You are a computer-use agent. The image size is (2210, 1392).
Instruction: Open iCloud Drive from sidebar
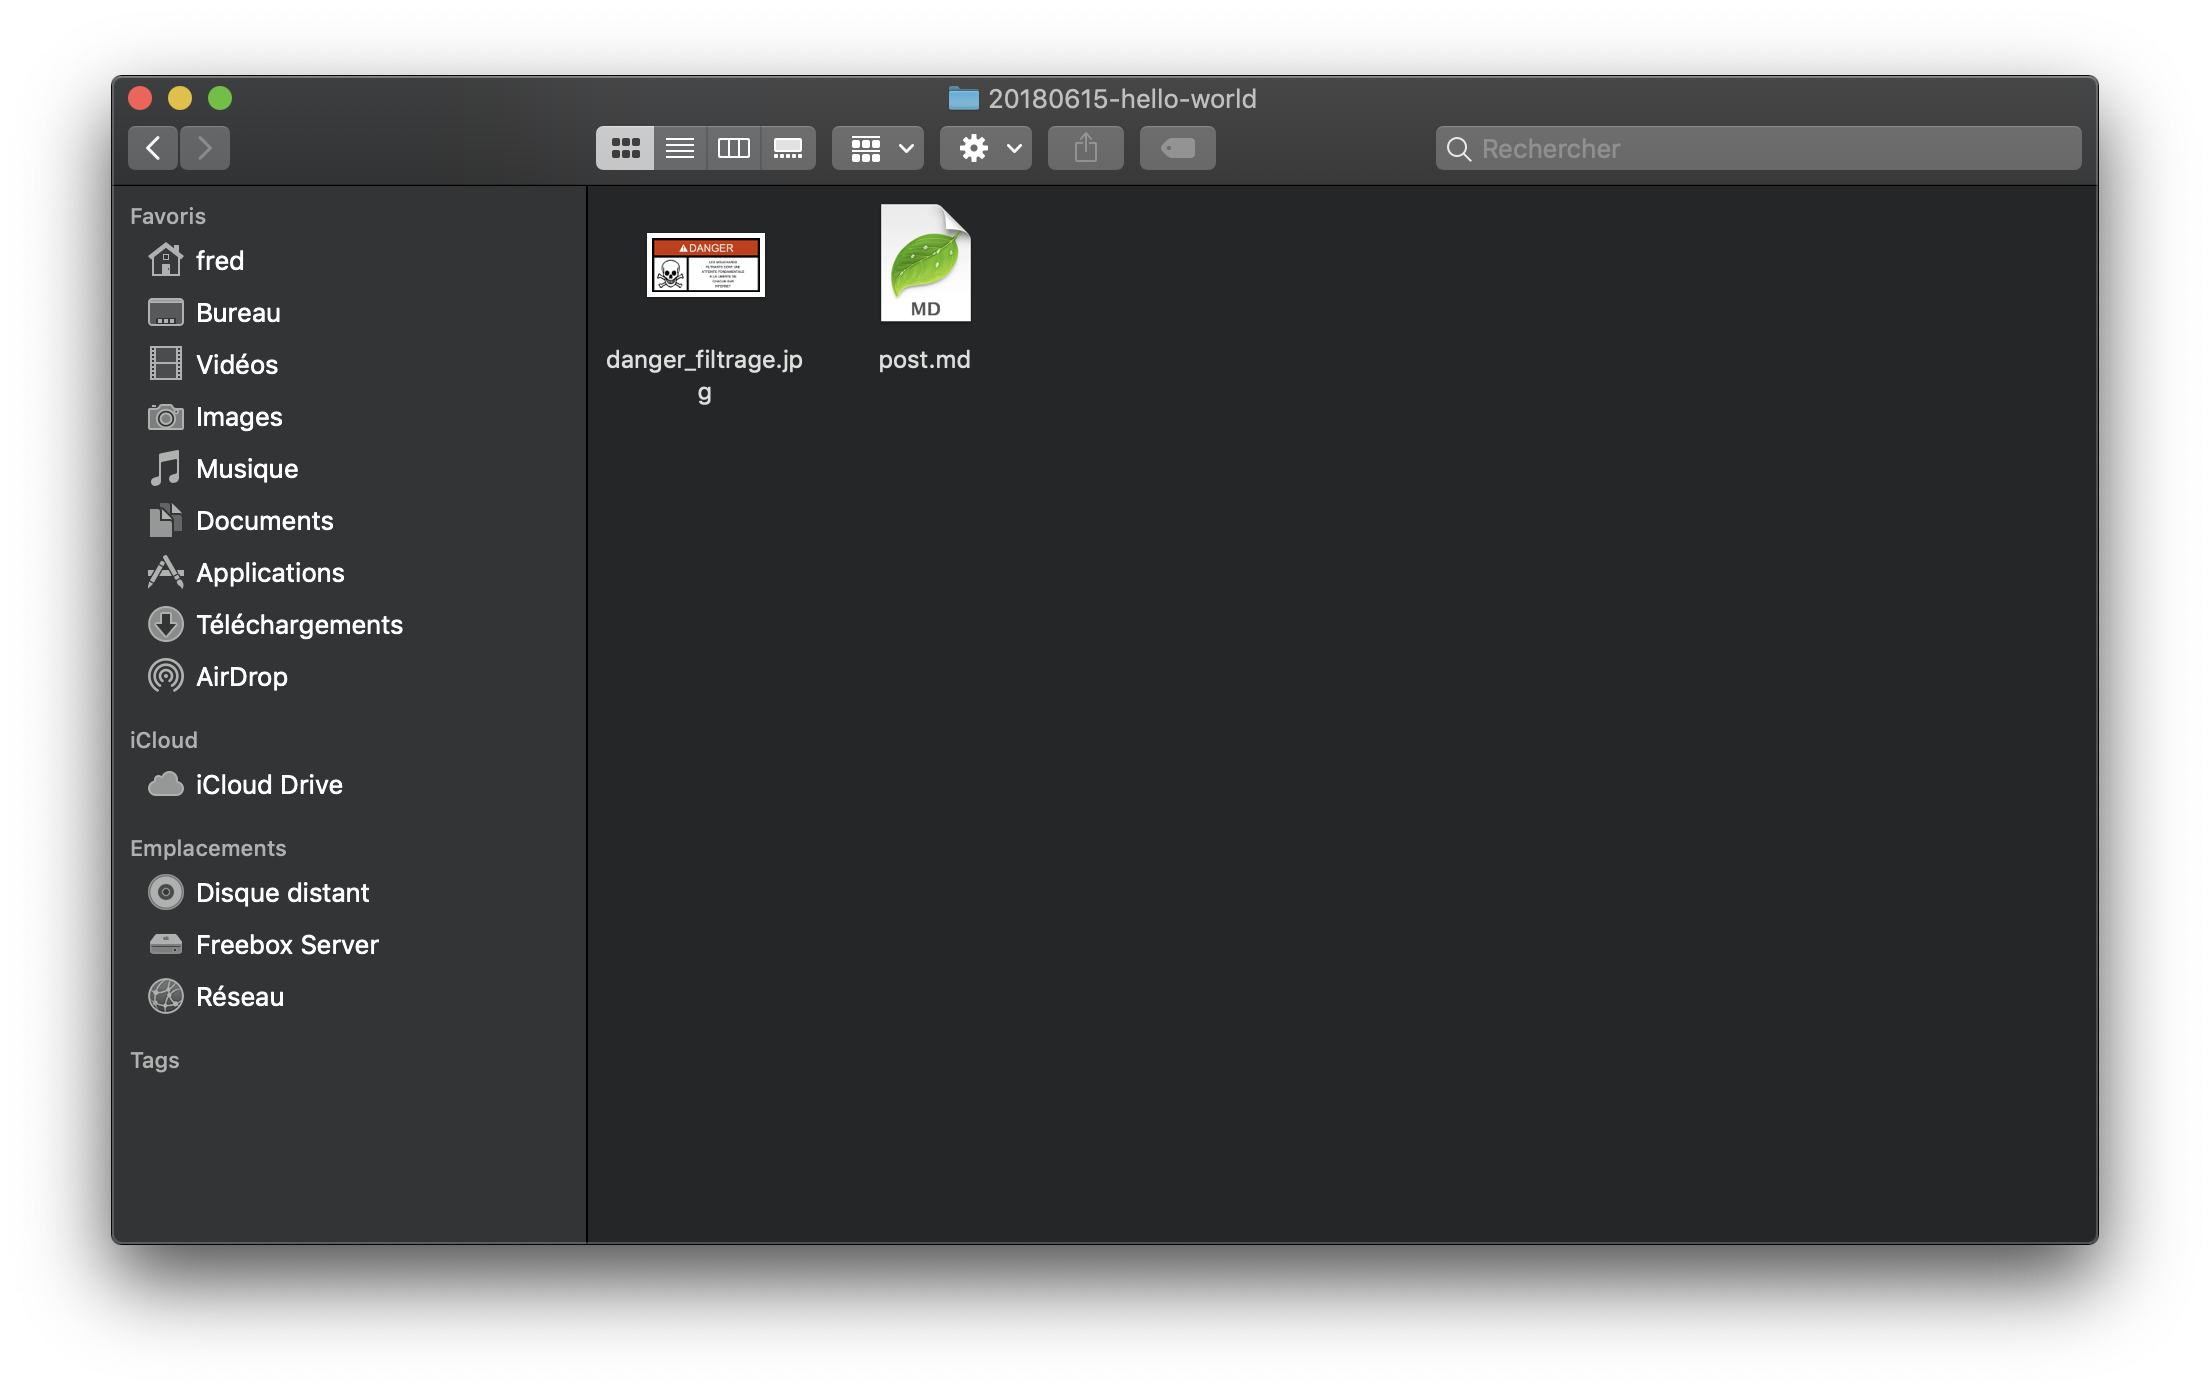[x=269, y=784]
